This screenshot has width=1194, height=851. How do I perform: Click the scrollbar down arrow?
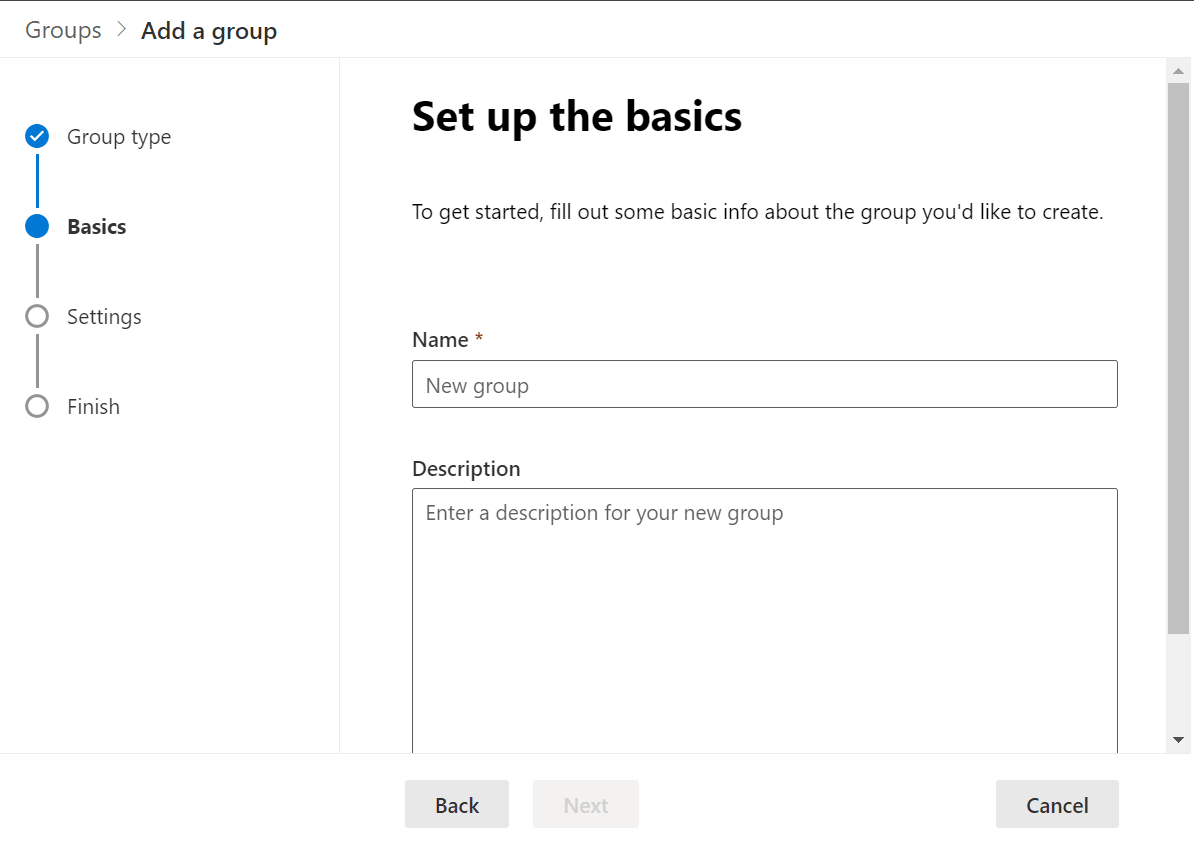(1178, 740)
